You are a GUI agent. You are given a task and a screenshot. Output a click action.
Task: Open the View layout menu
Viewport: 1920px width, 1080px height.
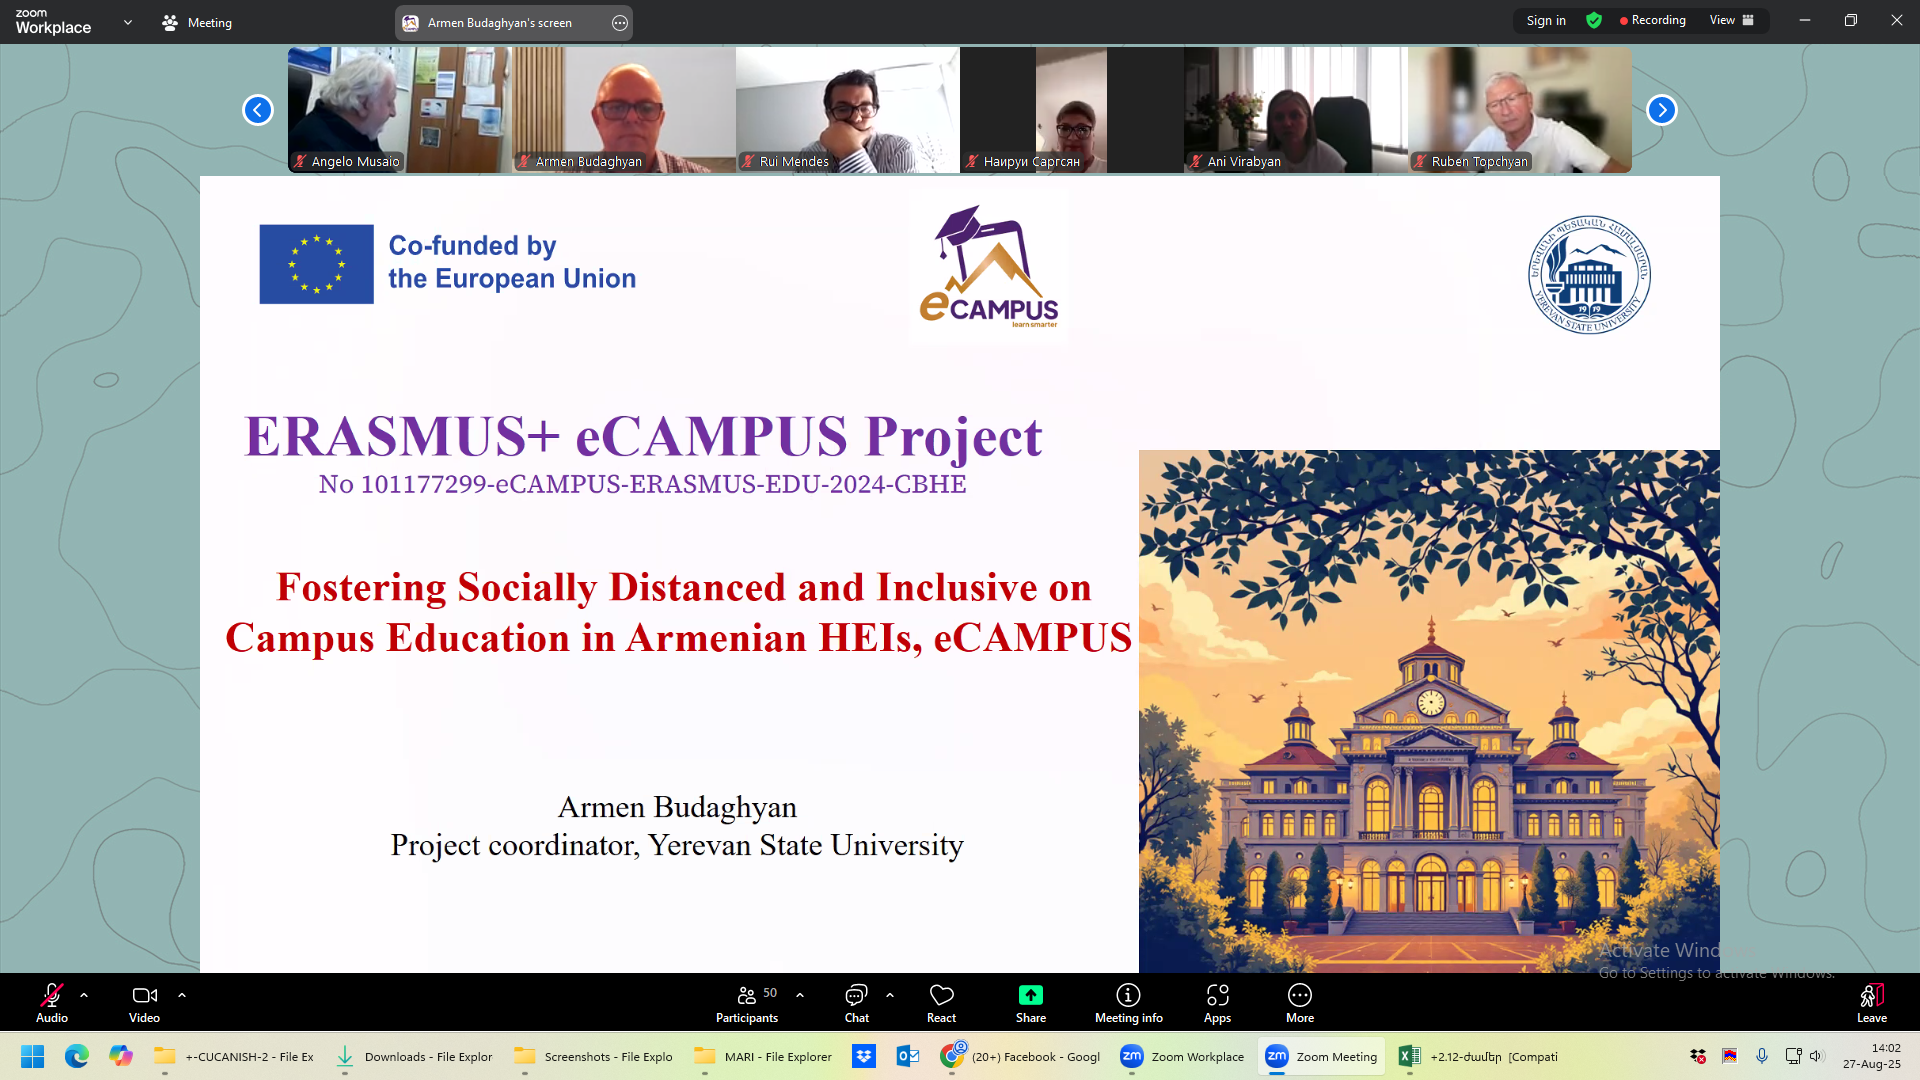pyautogui.click(x=1731, y=21)
